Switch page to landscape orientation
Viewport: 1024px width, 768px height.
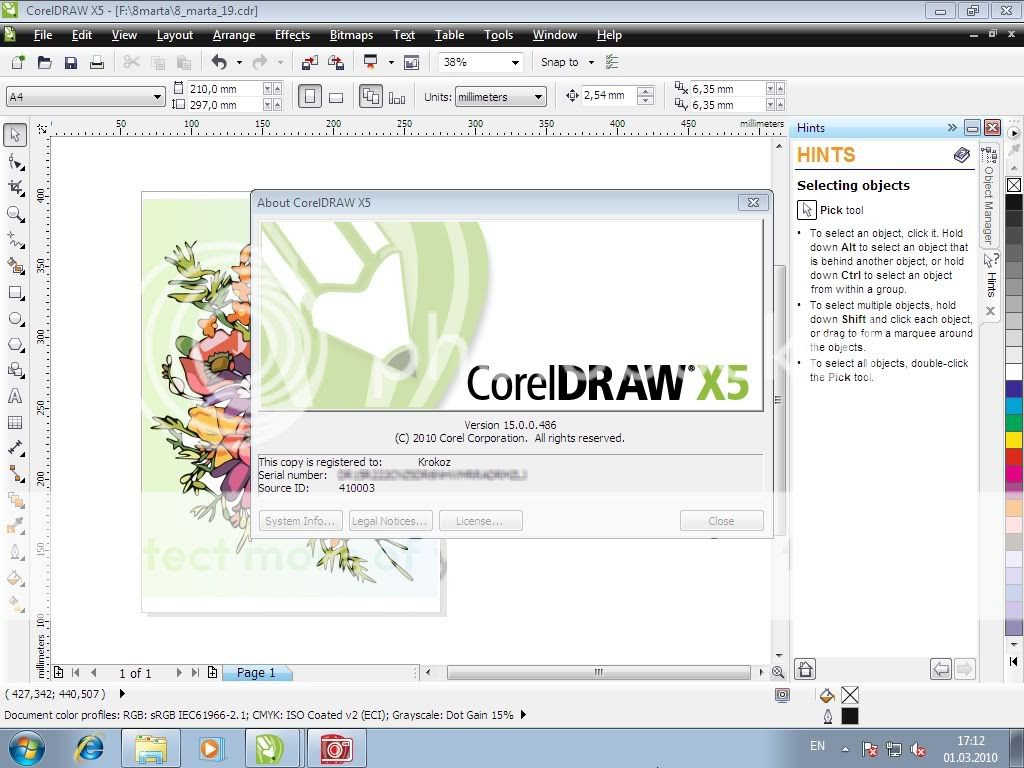336,97
